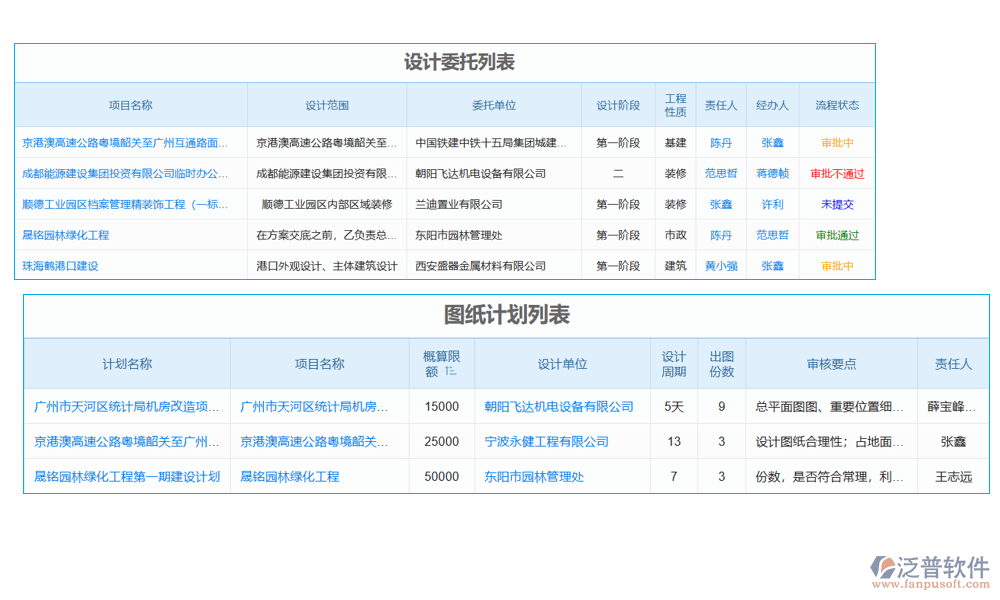Click handler 蒋德帧 in second row

tap(772, 173)
